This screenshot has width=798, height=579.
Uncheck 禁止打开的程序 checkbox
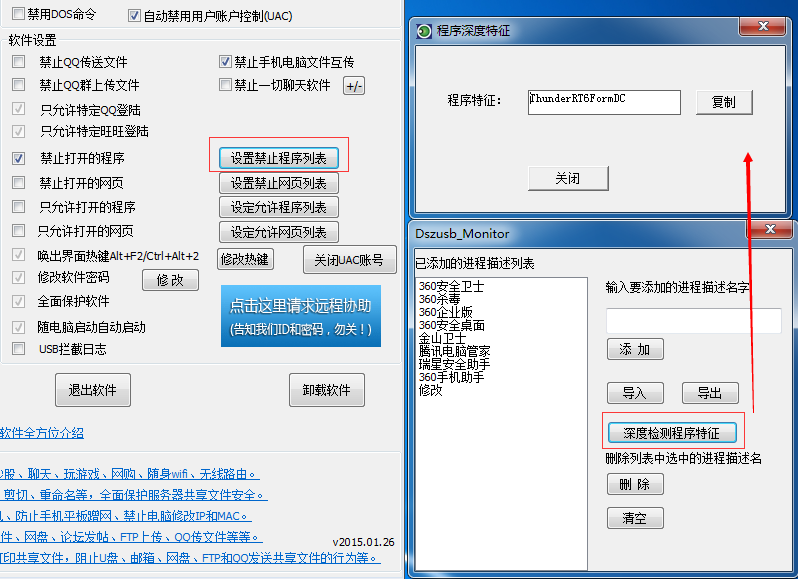(19, 158)
